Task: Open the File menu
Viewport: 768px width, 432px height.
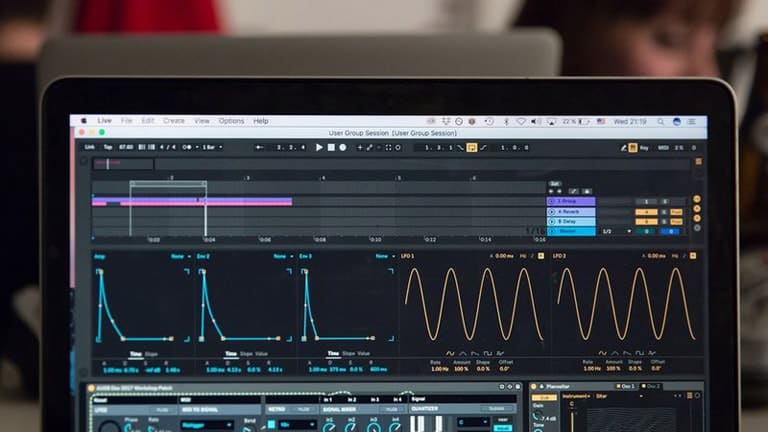Action: pyautogui.click(x=126, y=120)
